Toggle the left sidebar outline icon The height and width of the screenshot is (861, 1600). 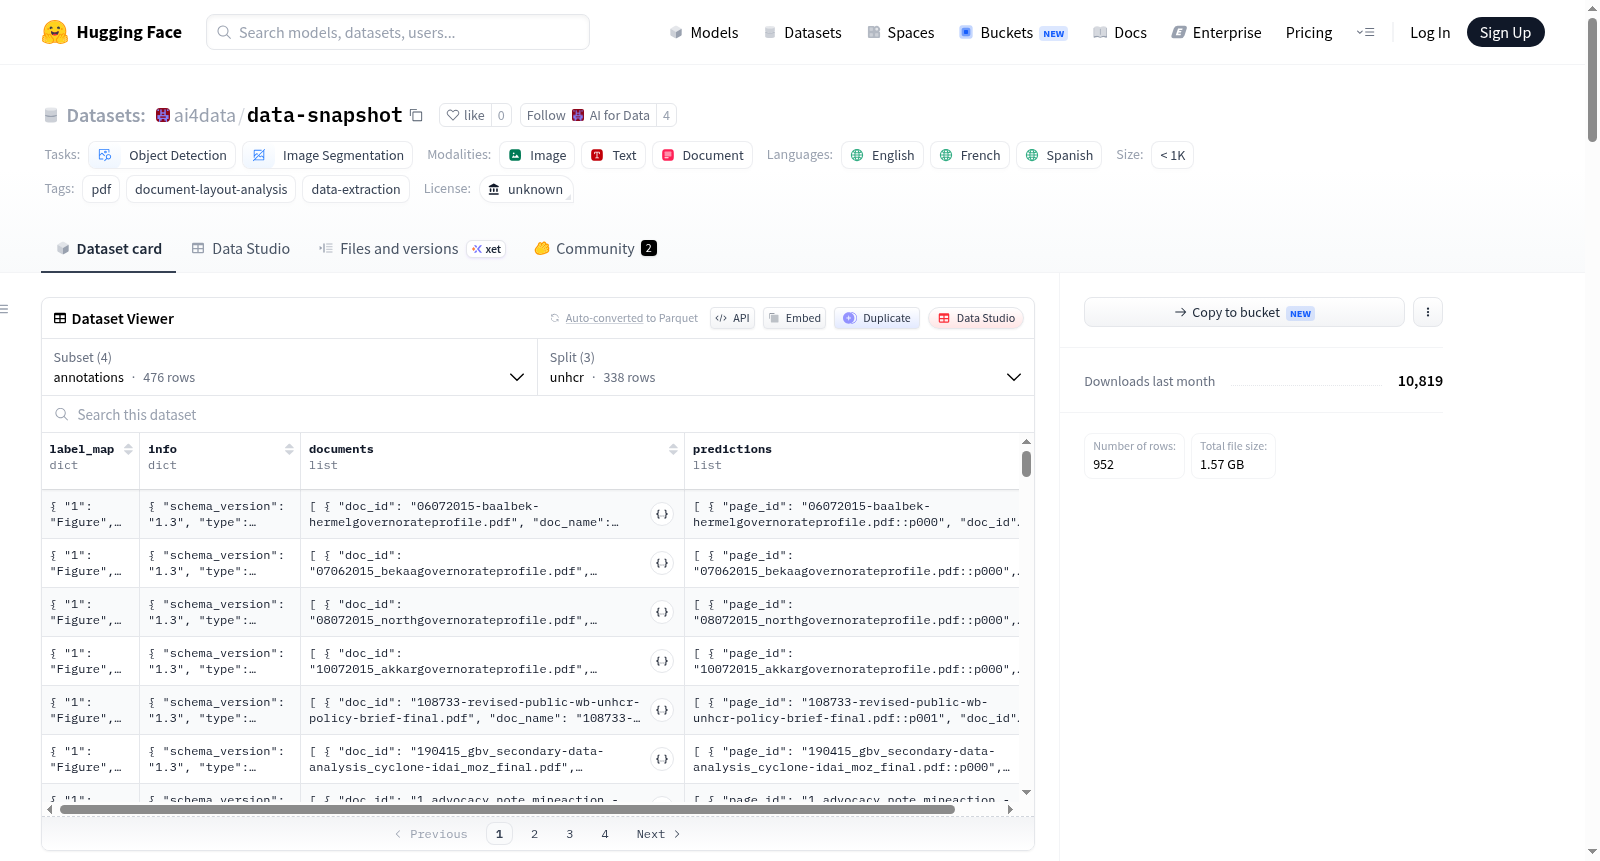(x=4, y=309)
